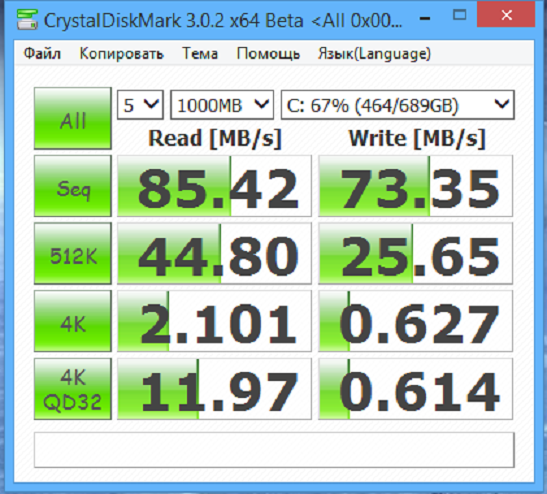This screenshot has width=547, height=494.
Task: Open the Тема menu
Action: [x=200, y=54]
